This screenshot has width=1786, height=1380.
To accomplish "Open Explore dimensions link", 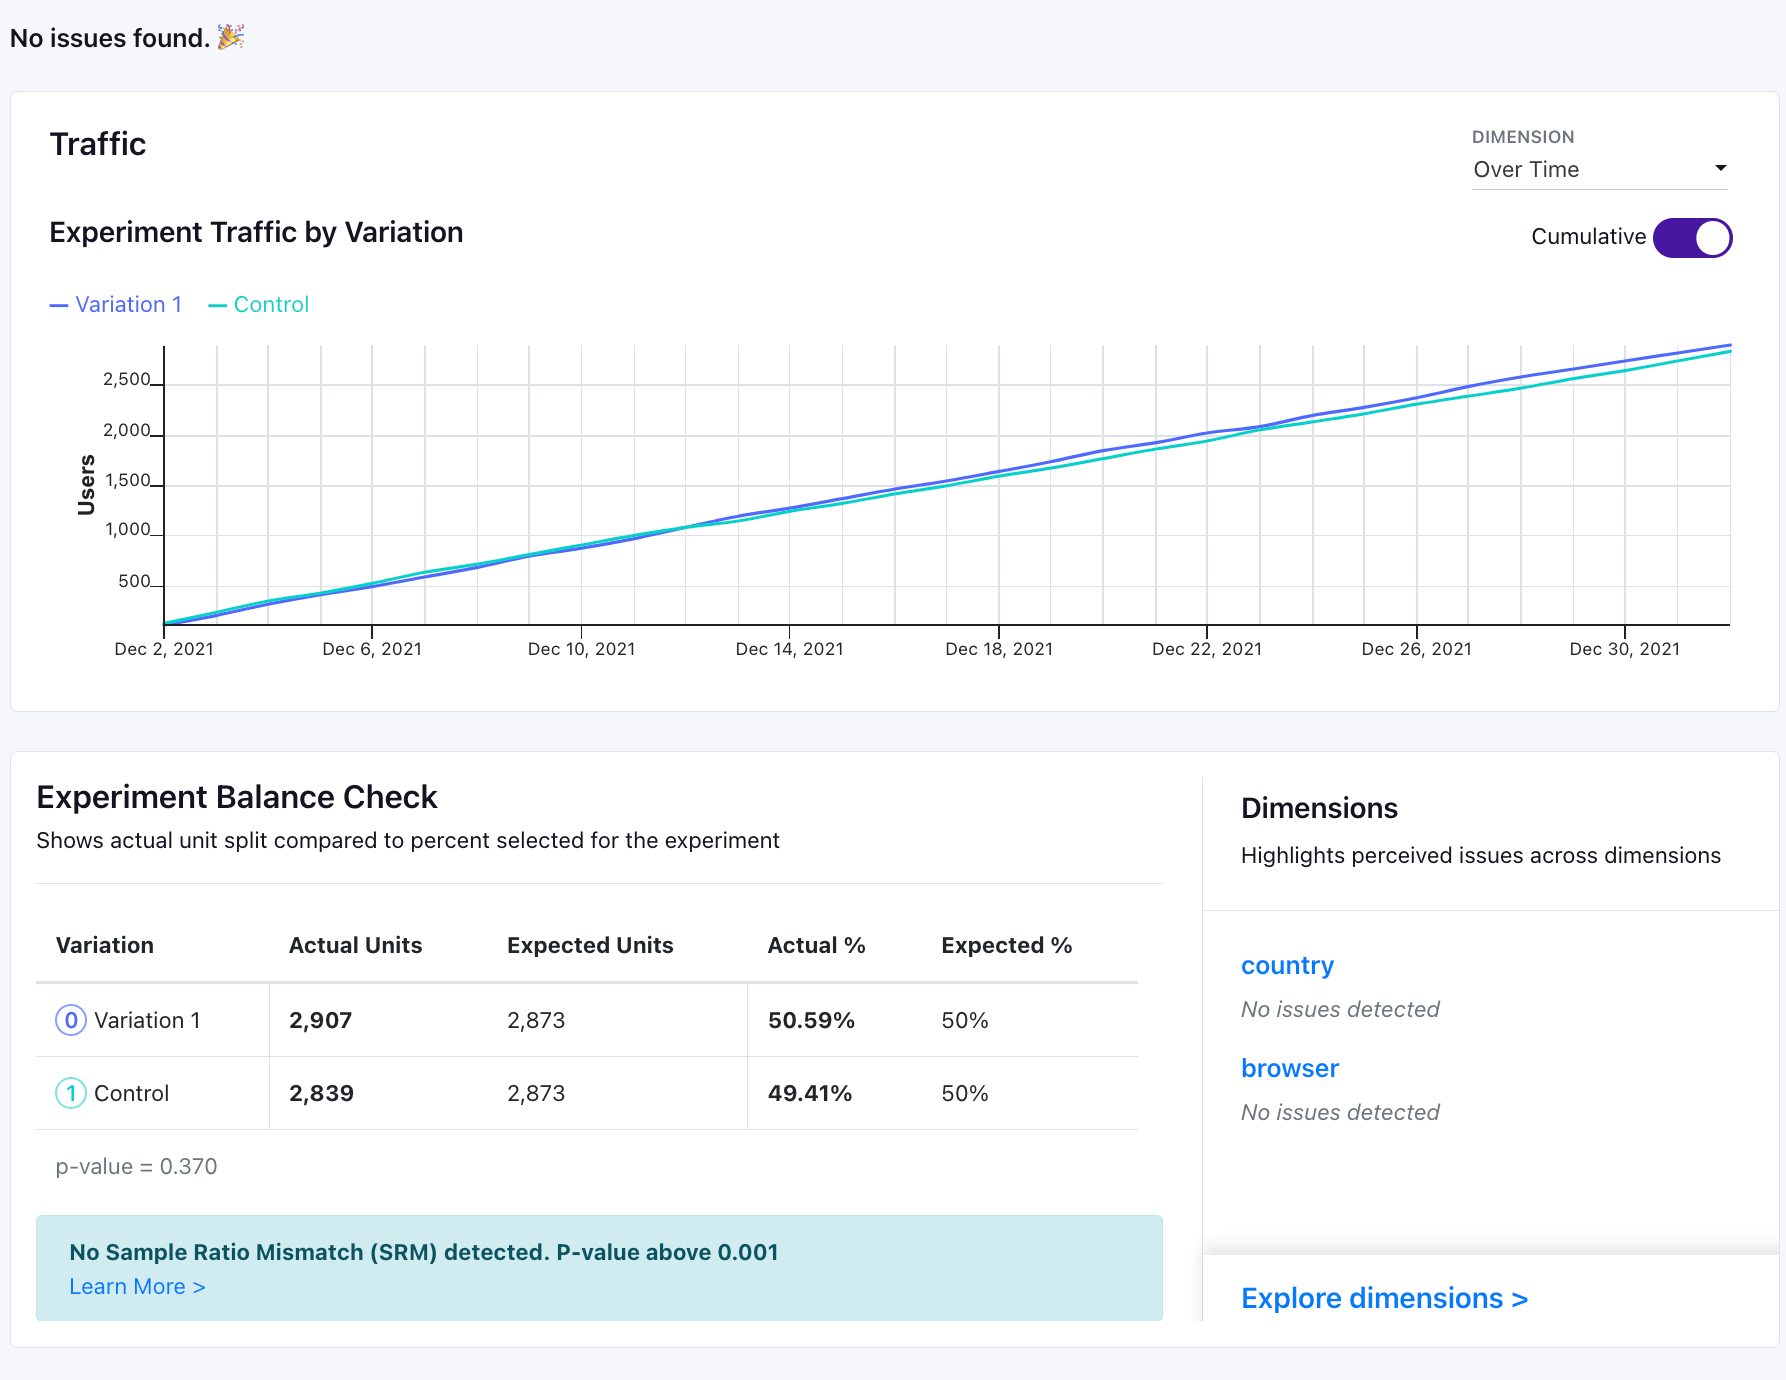I will pos(1384,1298).
